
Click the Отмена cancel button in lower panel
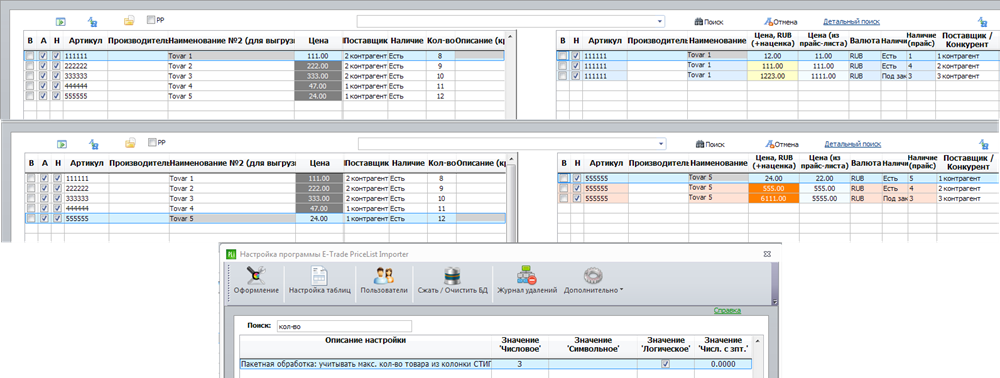(782, 145)
